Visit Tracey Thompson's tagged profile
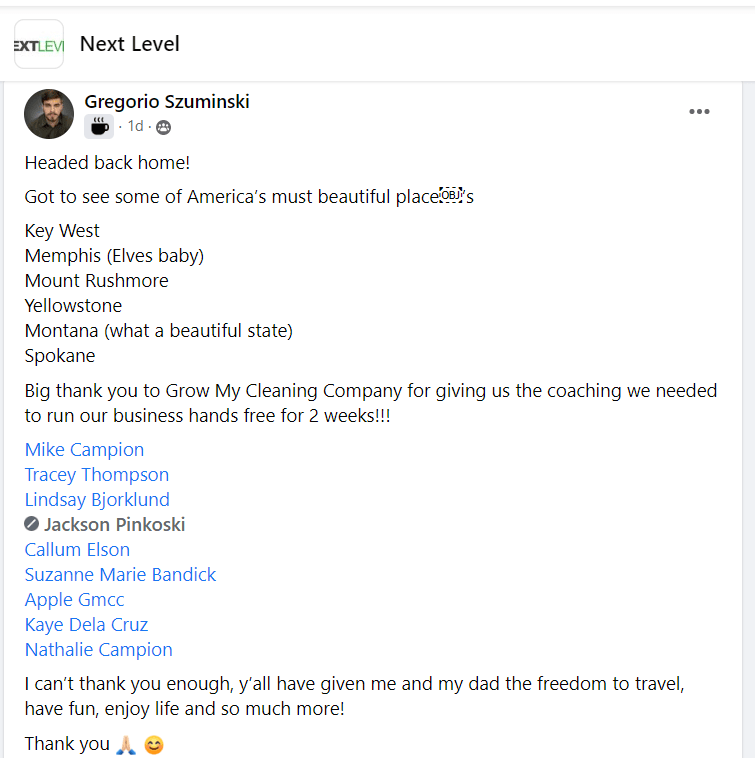Viewport: 755px width, 758px height. [97, 475]
